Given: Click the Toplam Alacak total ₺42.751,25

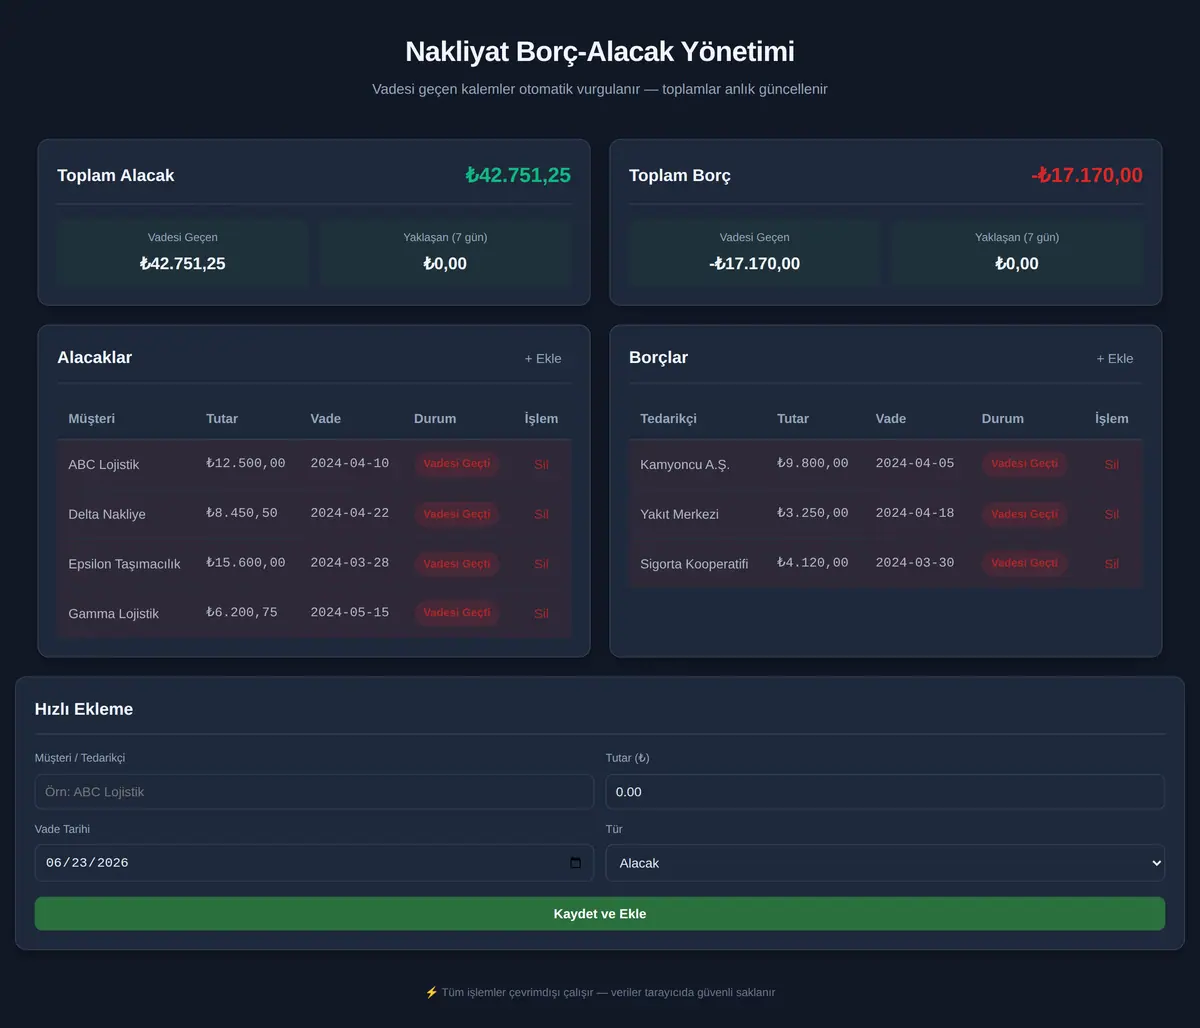Looking at the screenshot, I should click(518, 175).
